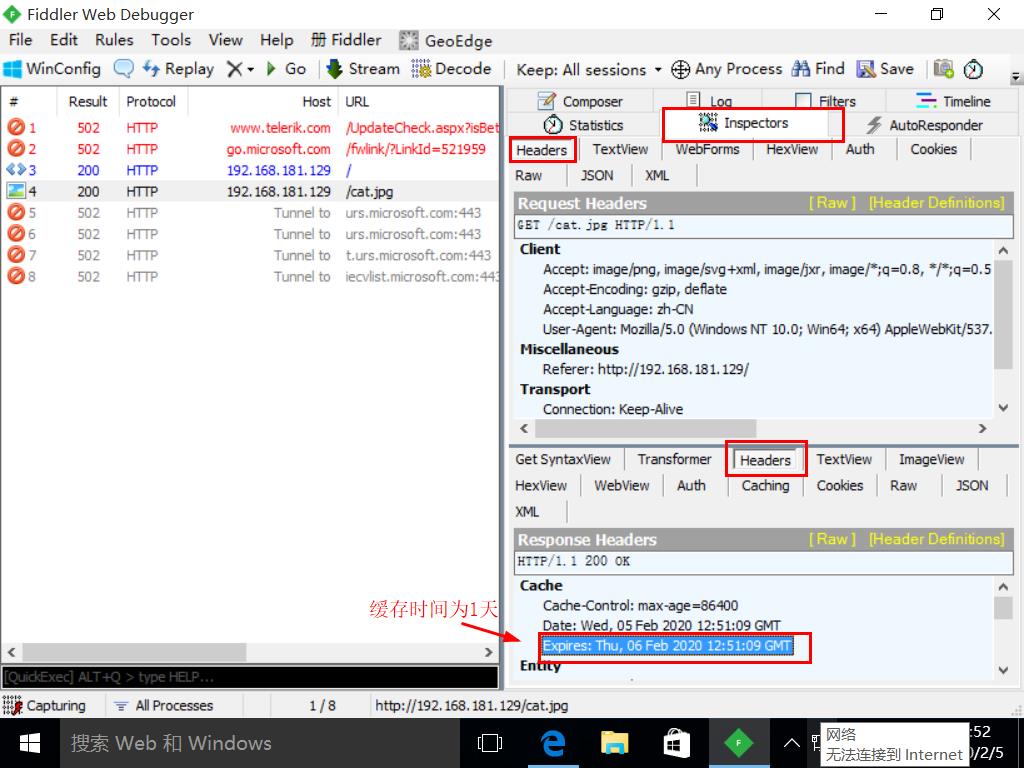The height and width of the screenshot is (768, 1024).
Task: Click the Remove sessions X icon
Action: point(234,69)
